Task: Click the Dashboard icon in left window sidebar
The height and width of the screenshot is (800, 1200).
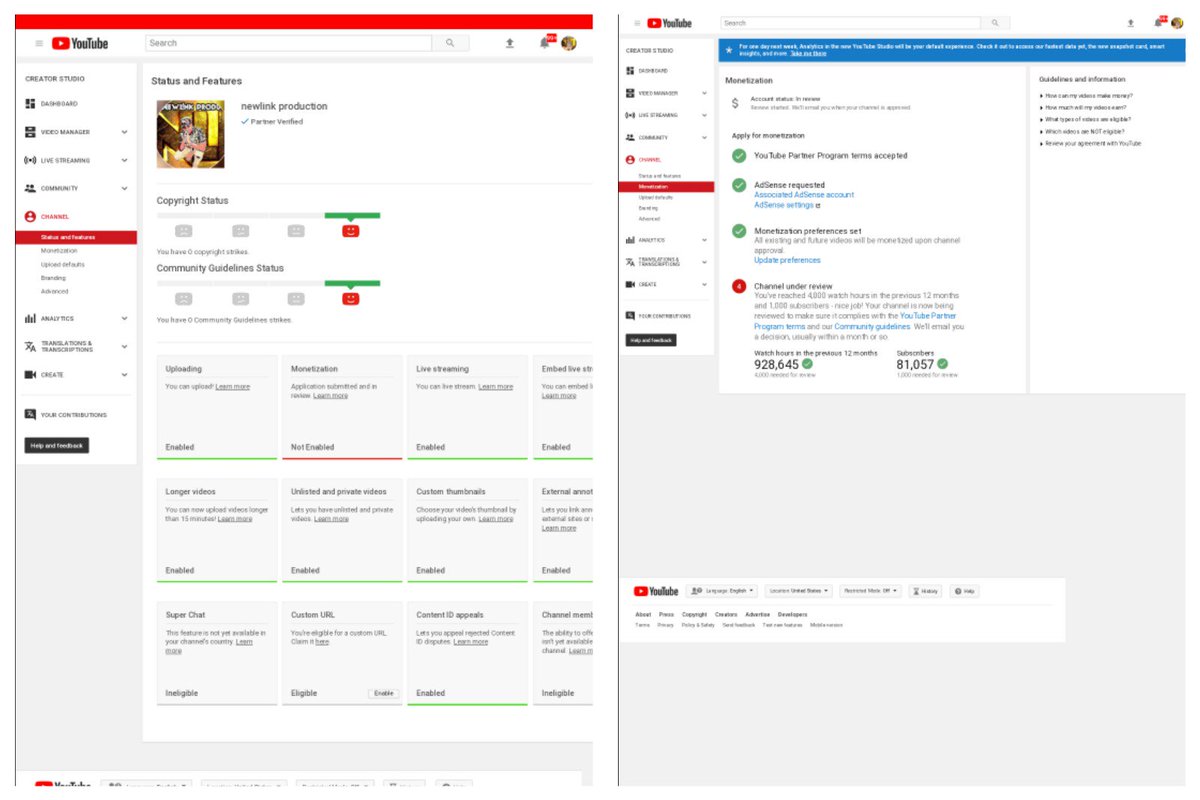Action: [30, 104]
